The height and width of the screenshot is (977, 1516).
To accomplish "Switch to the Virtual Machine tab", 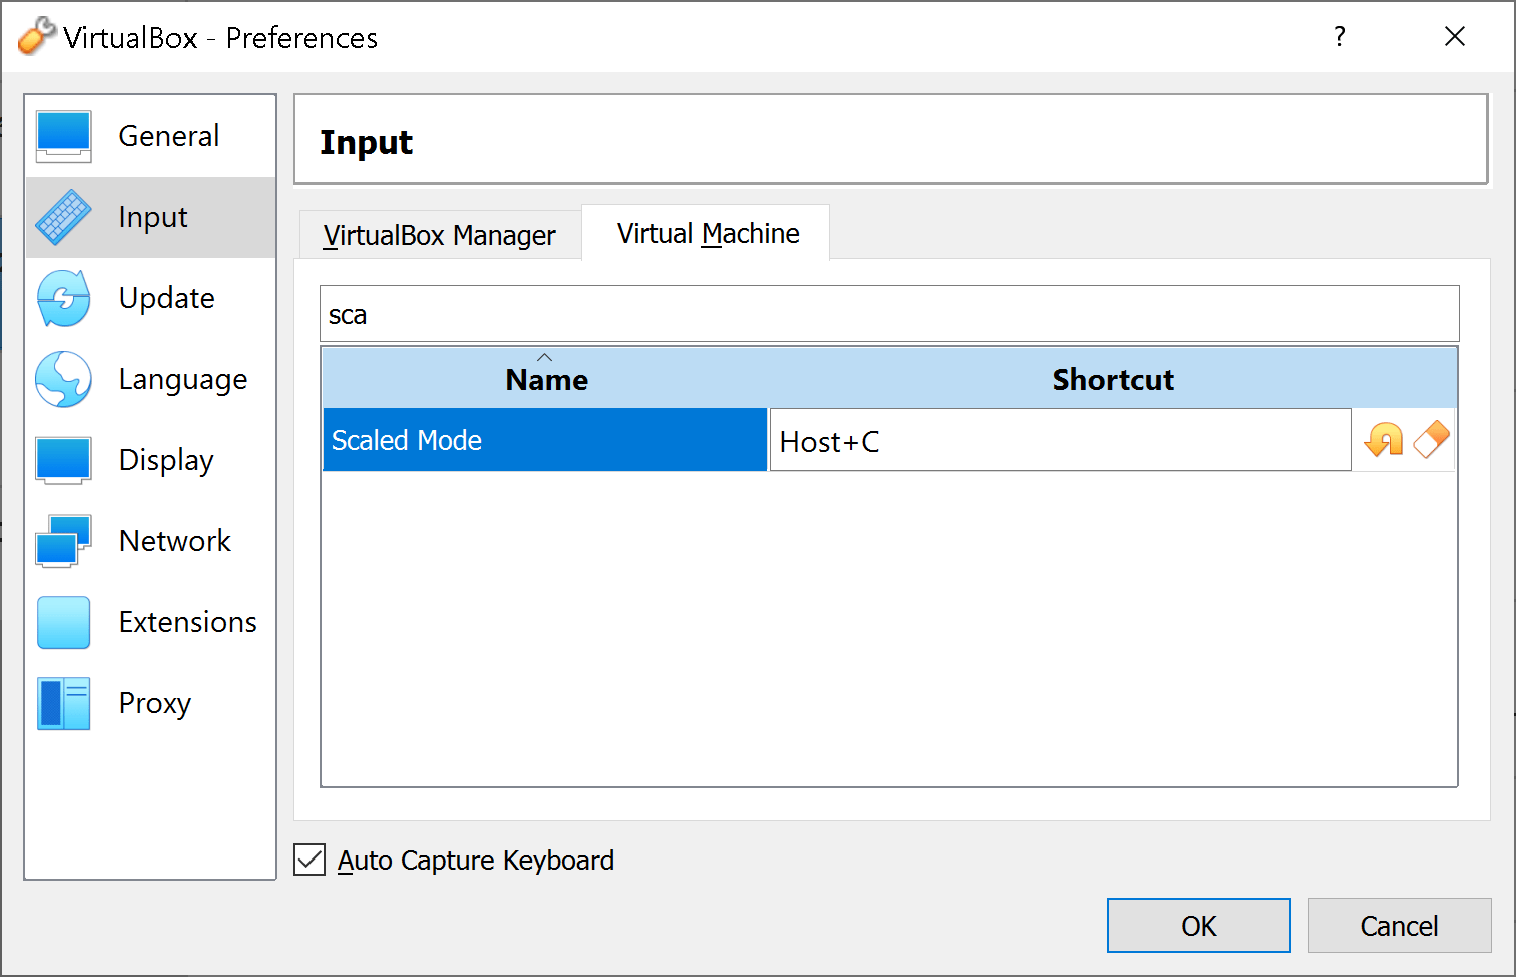I will click(x=705, y=232).
